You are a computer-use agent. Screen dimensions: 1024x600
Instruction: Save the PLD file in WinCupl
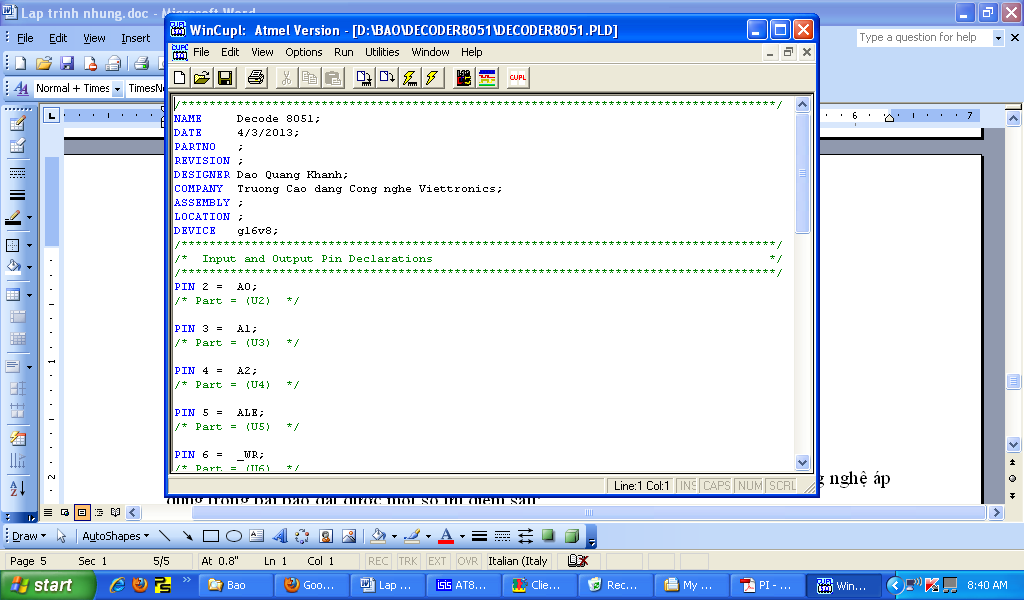[x=225, y=78]
